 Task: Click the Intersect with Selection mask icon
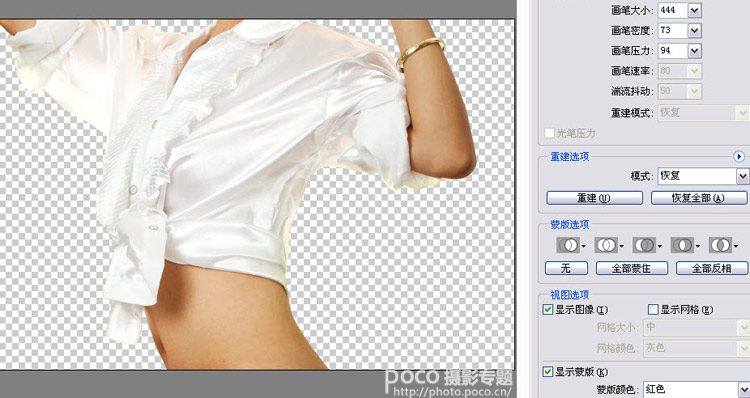pos(683,245)
